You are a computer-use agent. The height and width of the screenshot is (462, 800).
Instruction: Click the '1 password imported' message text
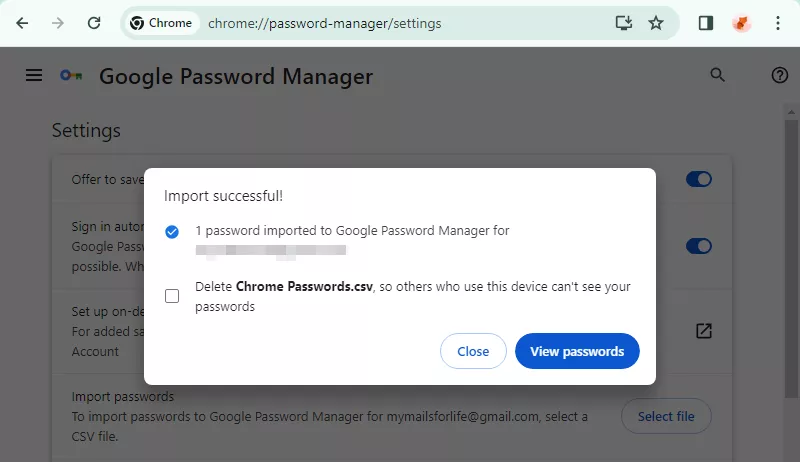pos(352,230)
